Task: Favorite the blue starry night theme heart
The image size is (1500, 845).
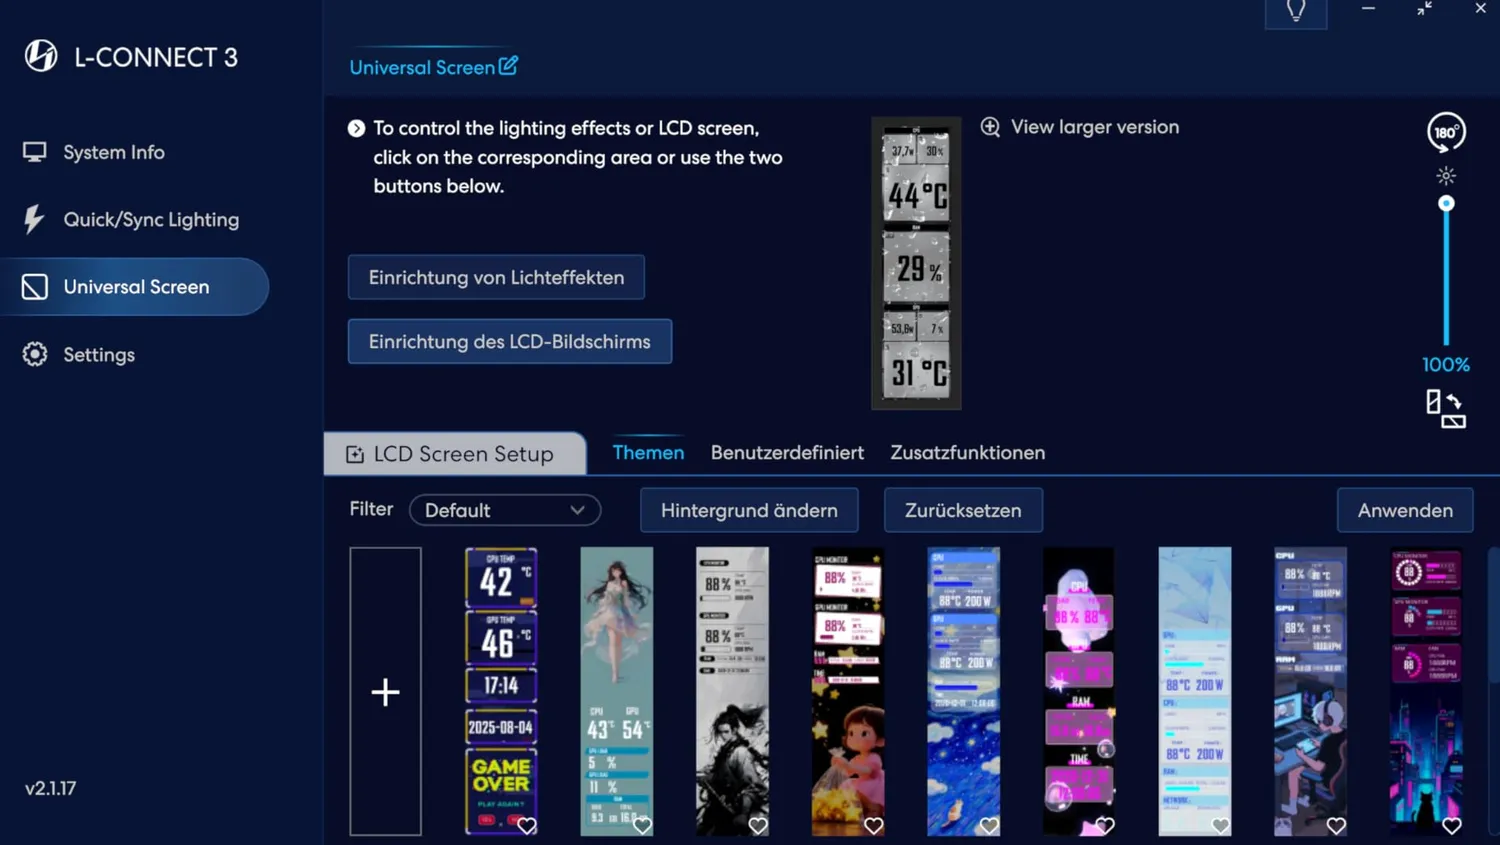Action: [x=989, y=825]
